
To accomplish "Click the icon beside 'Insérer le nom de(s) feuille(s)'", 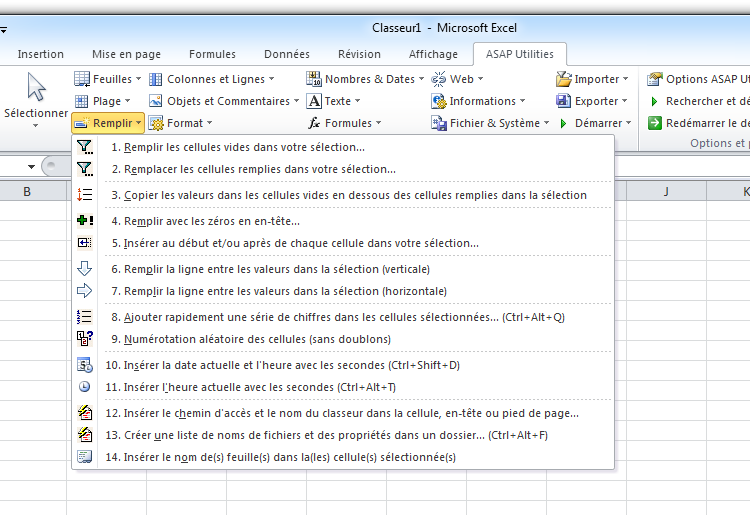I will click(85, 457).
